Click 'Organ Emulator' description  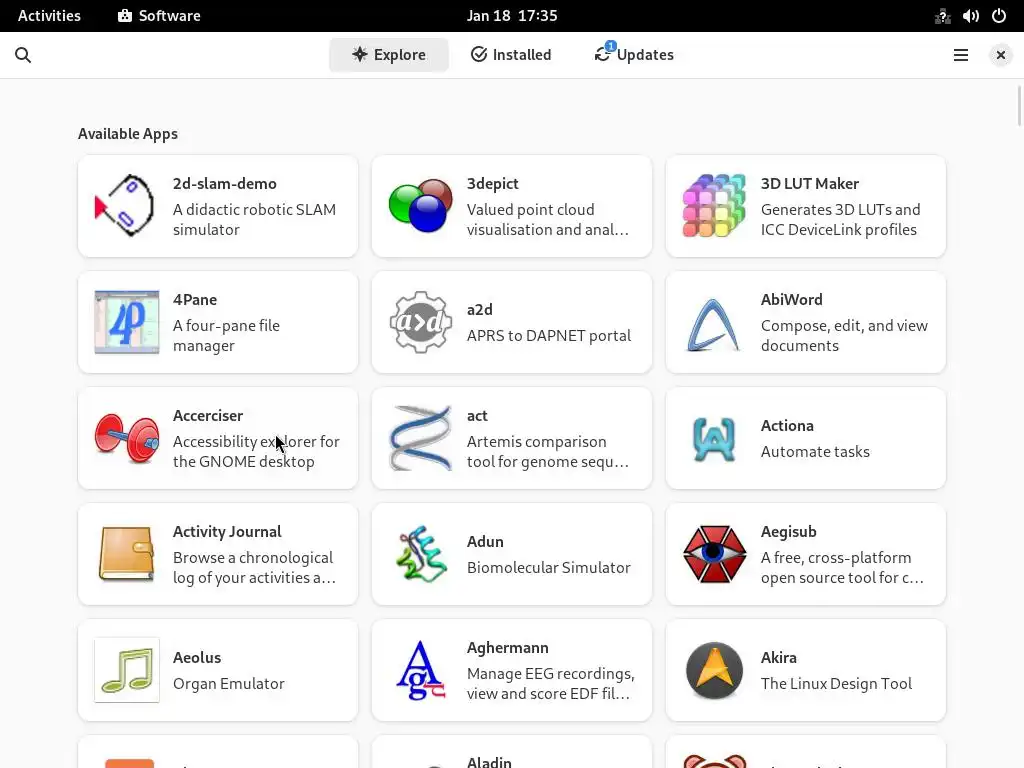point(229,684)
